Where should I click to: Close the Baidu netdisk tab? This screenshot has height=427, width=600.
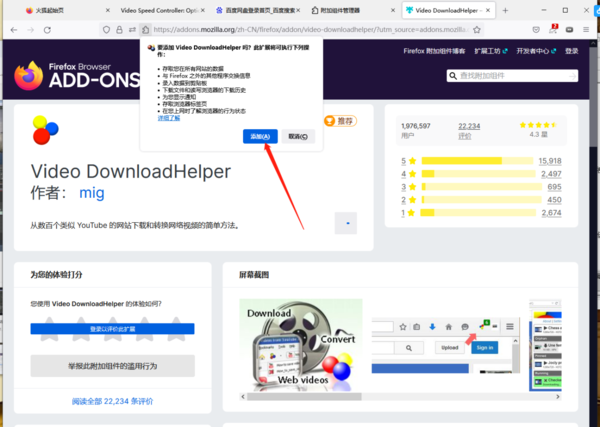pyautogui.click(x=298, y=10)
